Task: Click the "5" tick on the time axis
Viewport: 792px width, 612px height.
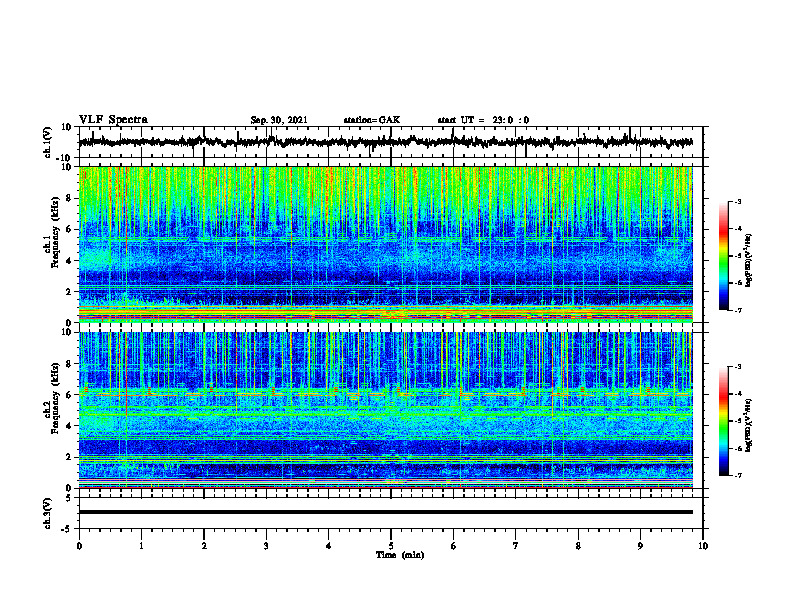Action: coord(391,546)
